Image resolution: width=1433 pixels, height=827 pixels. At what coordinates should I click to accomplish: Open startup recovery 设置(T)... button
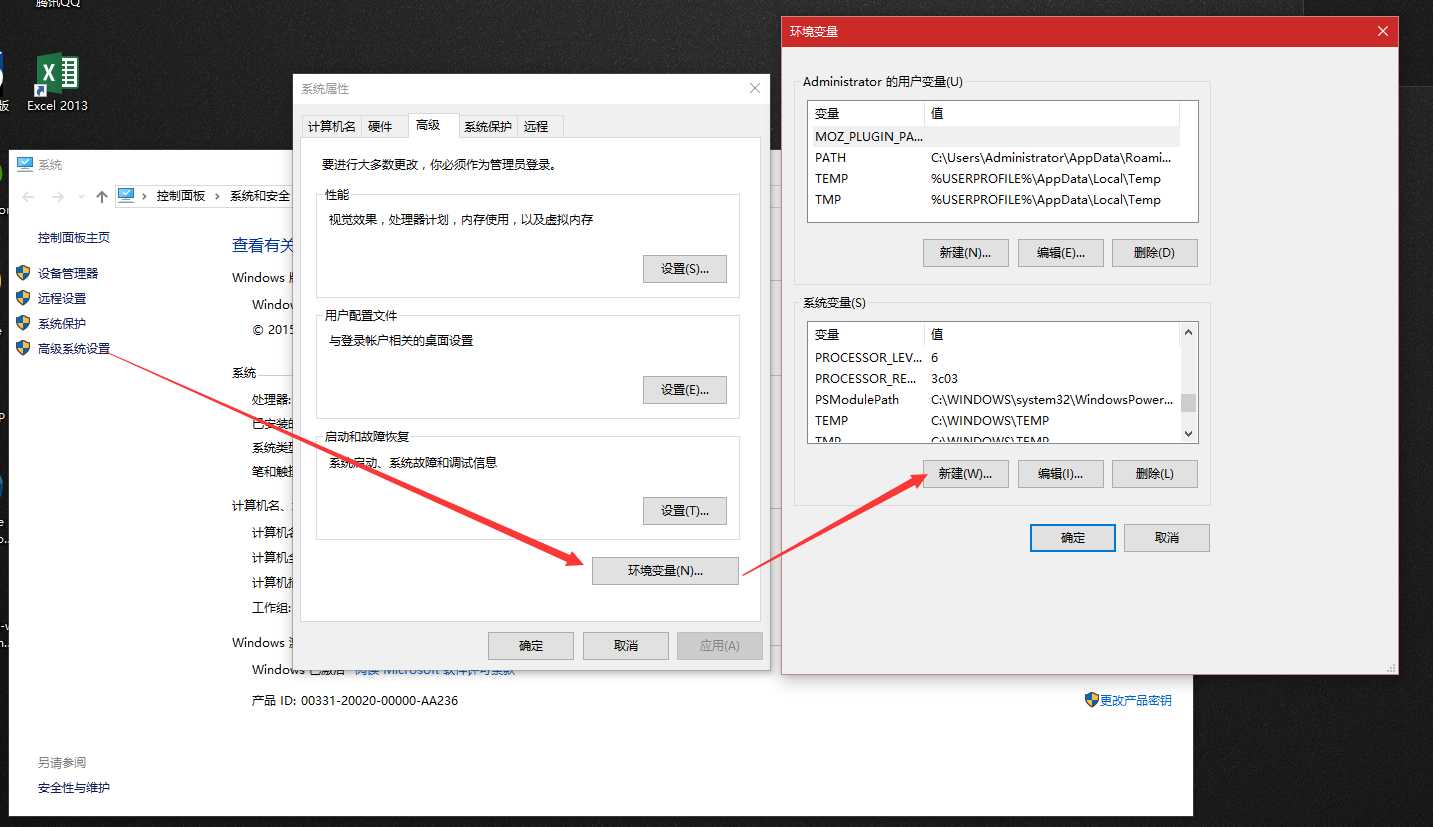[685, 511]
